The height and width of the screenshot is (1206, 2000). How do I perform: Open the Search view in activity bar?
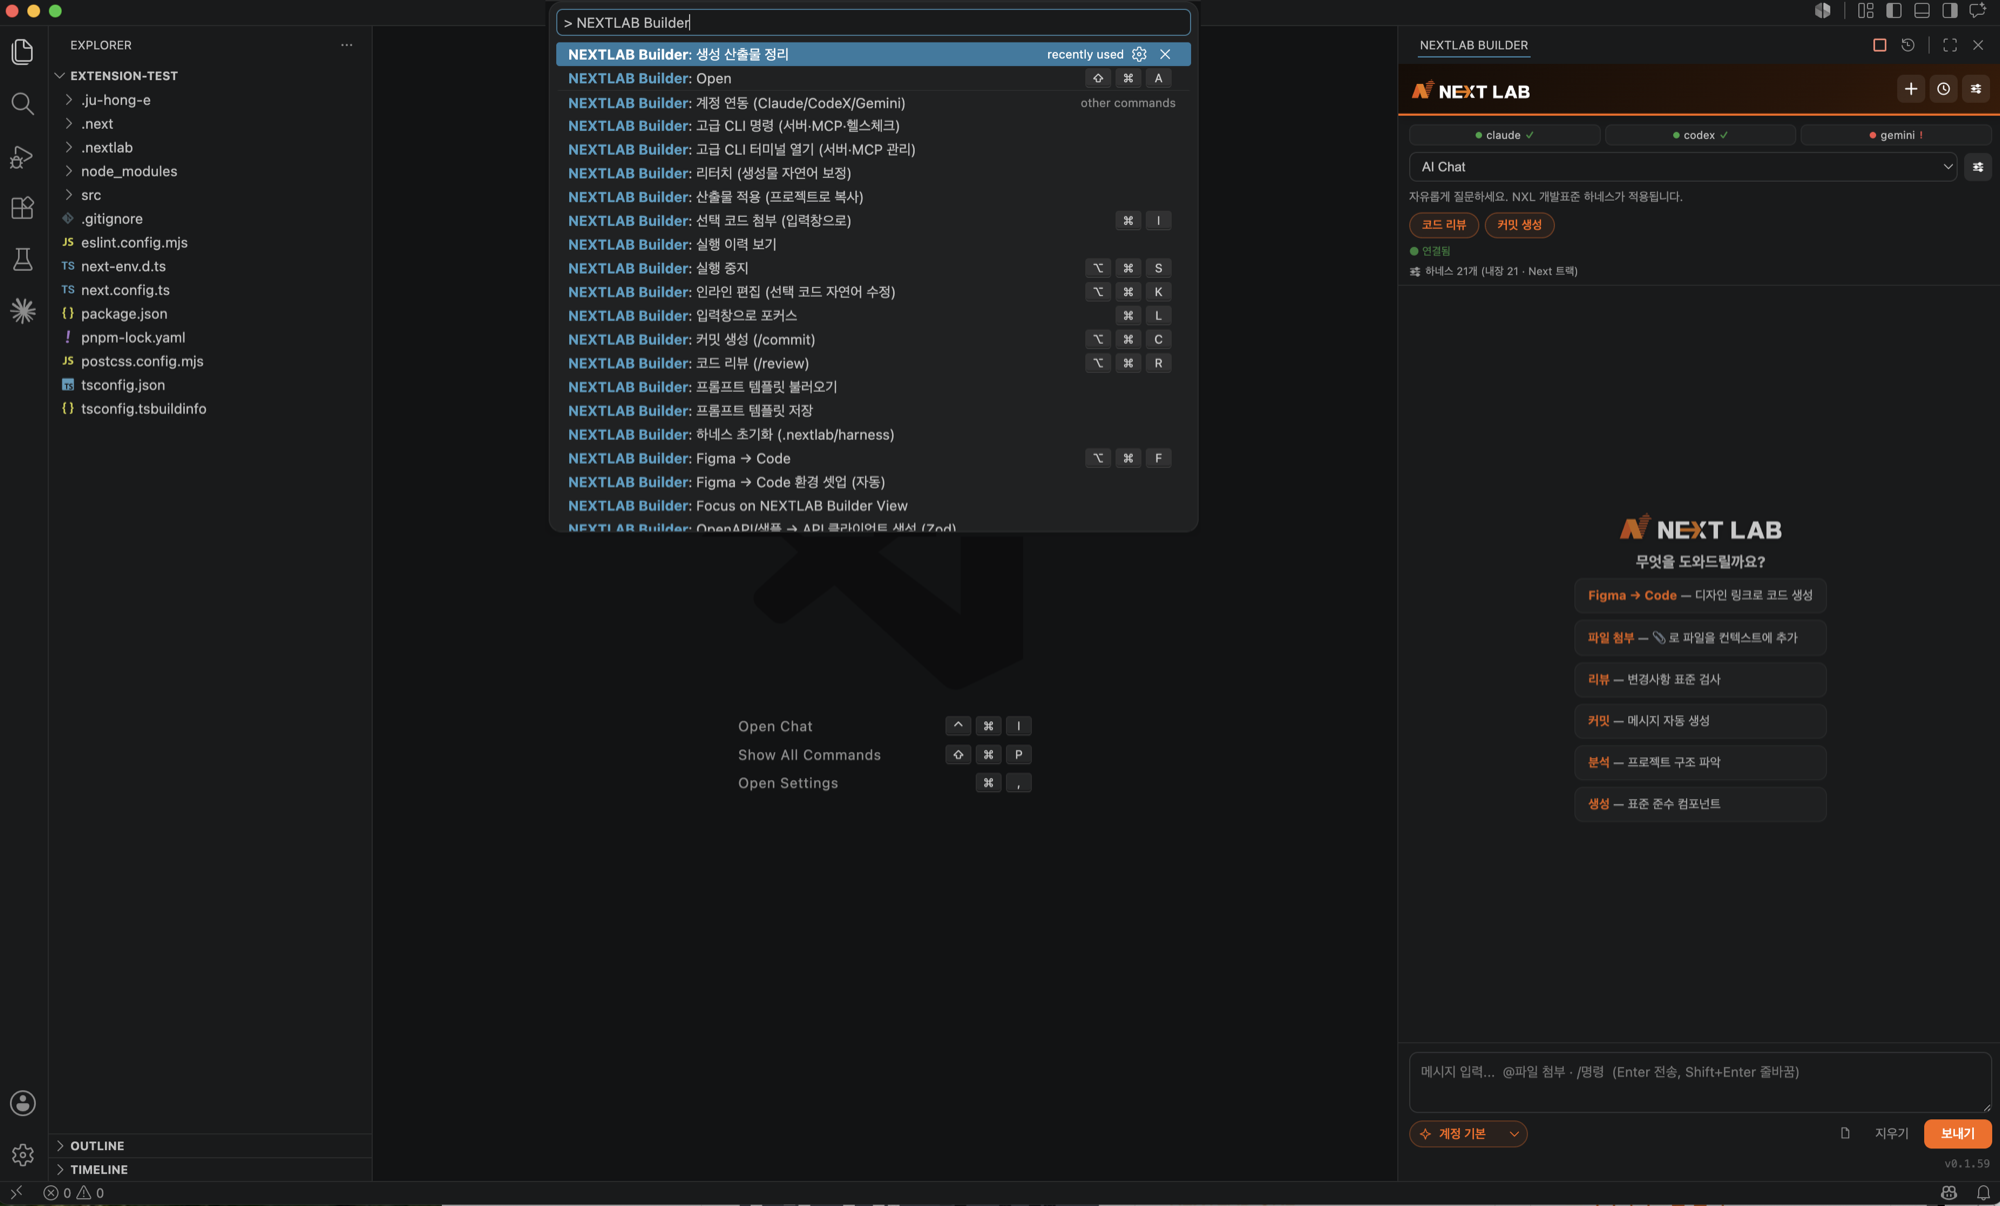point(22,104)
